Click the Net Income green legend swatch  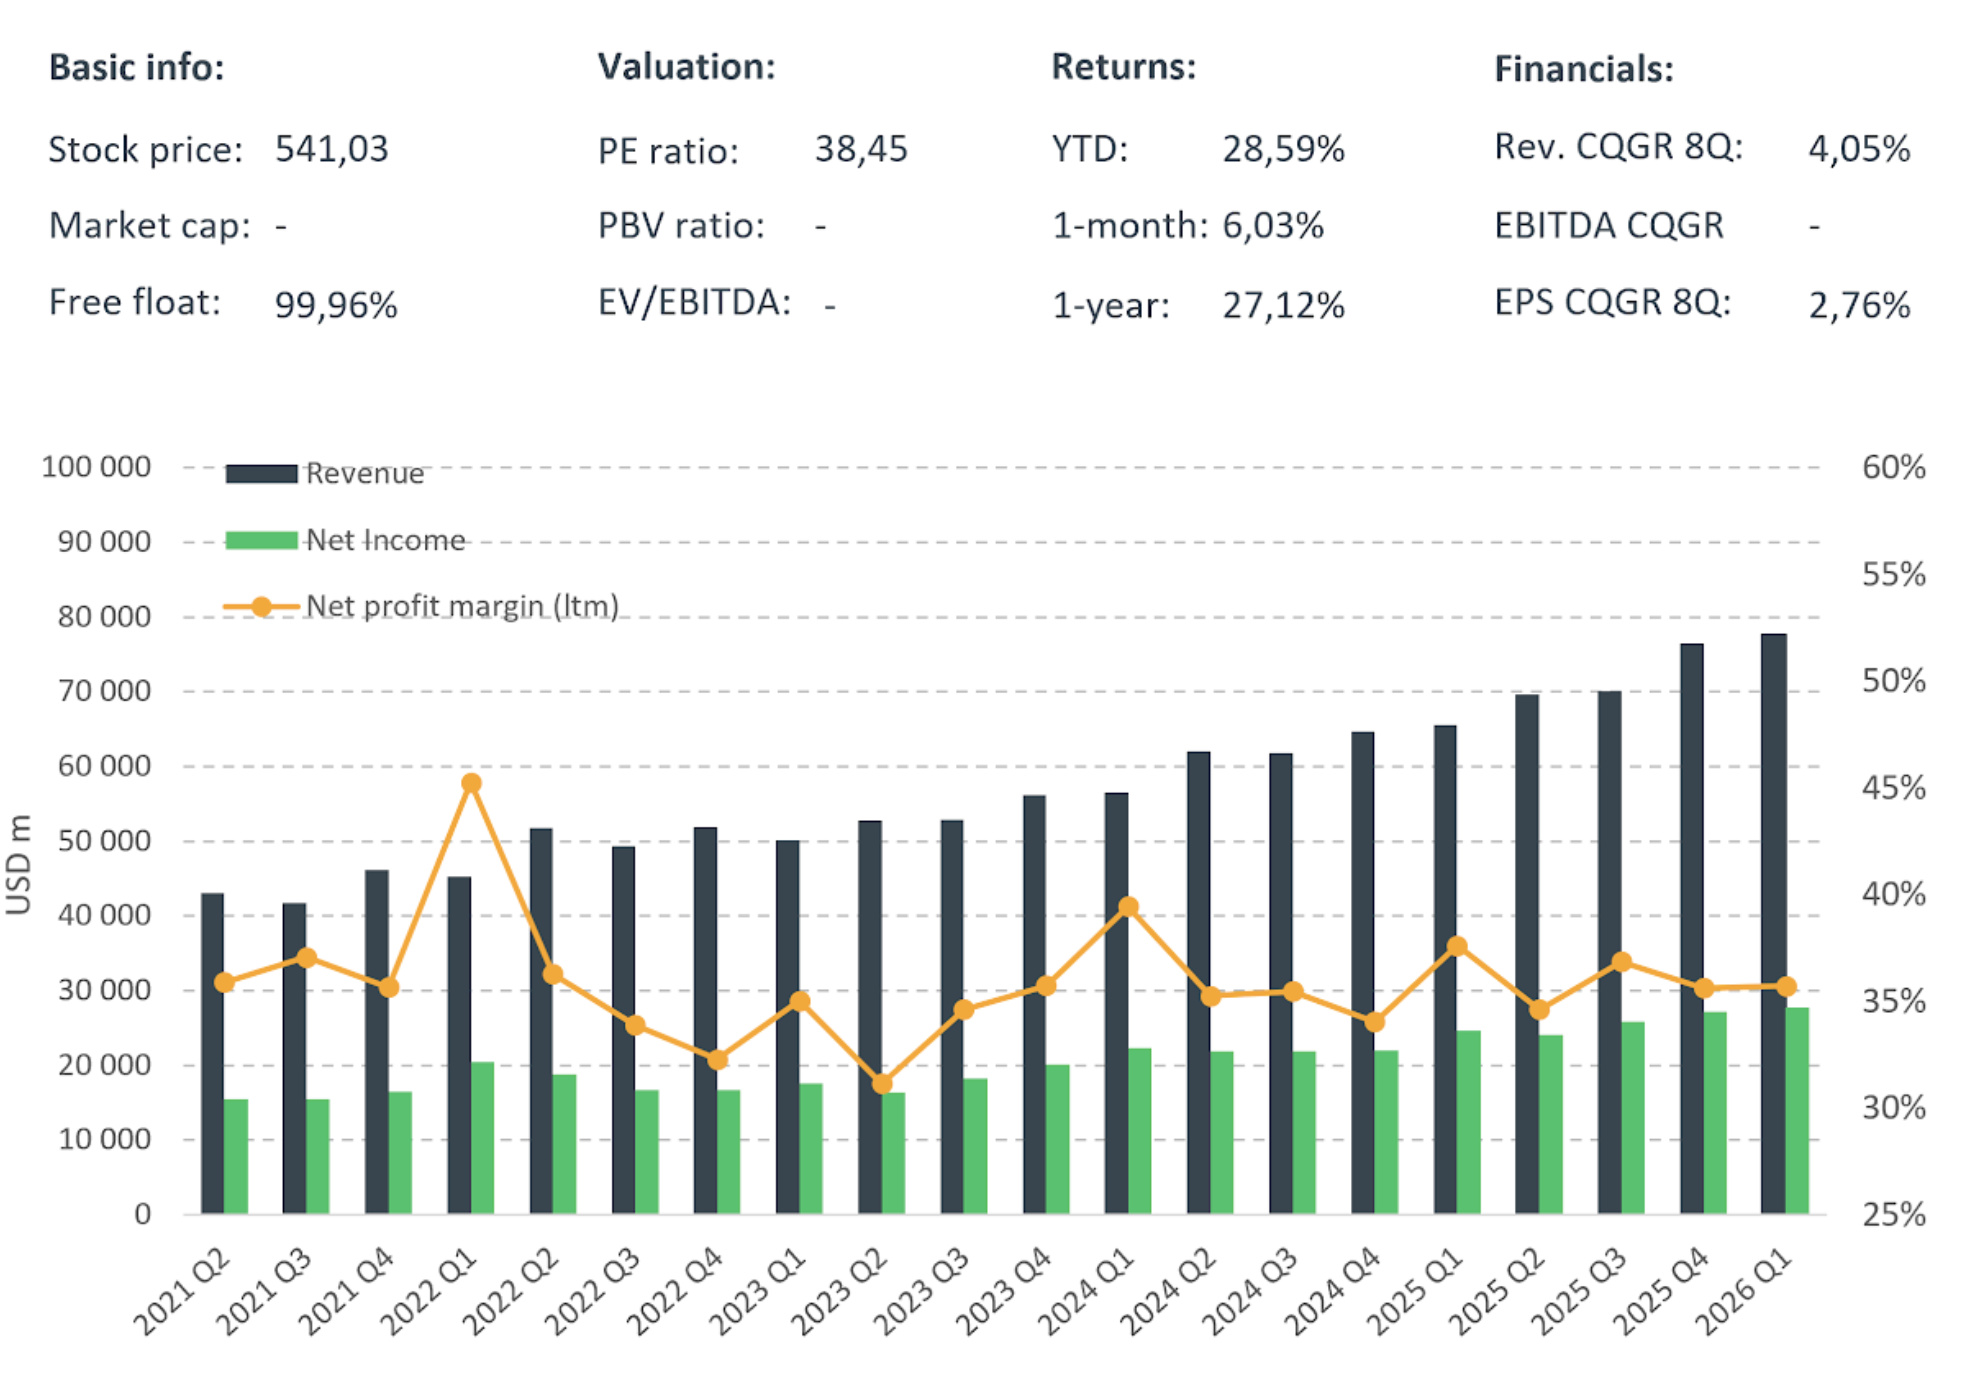261,541
